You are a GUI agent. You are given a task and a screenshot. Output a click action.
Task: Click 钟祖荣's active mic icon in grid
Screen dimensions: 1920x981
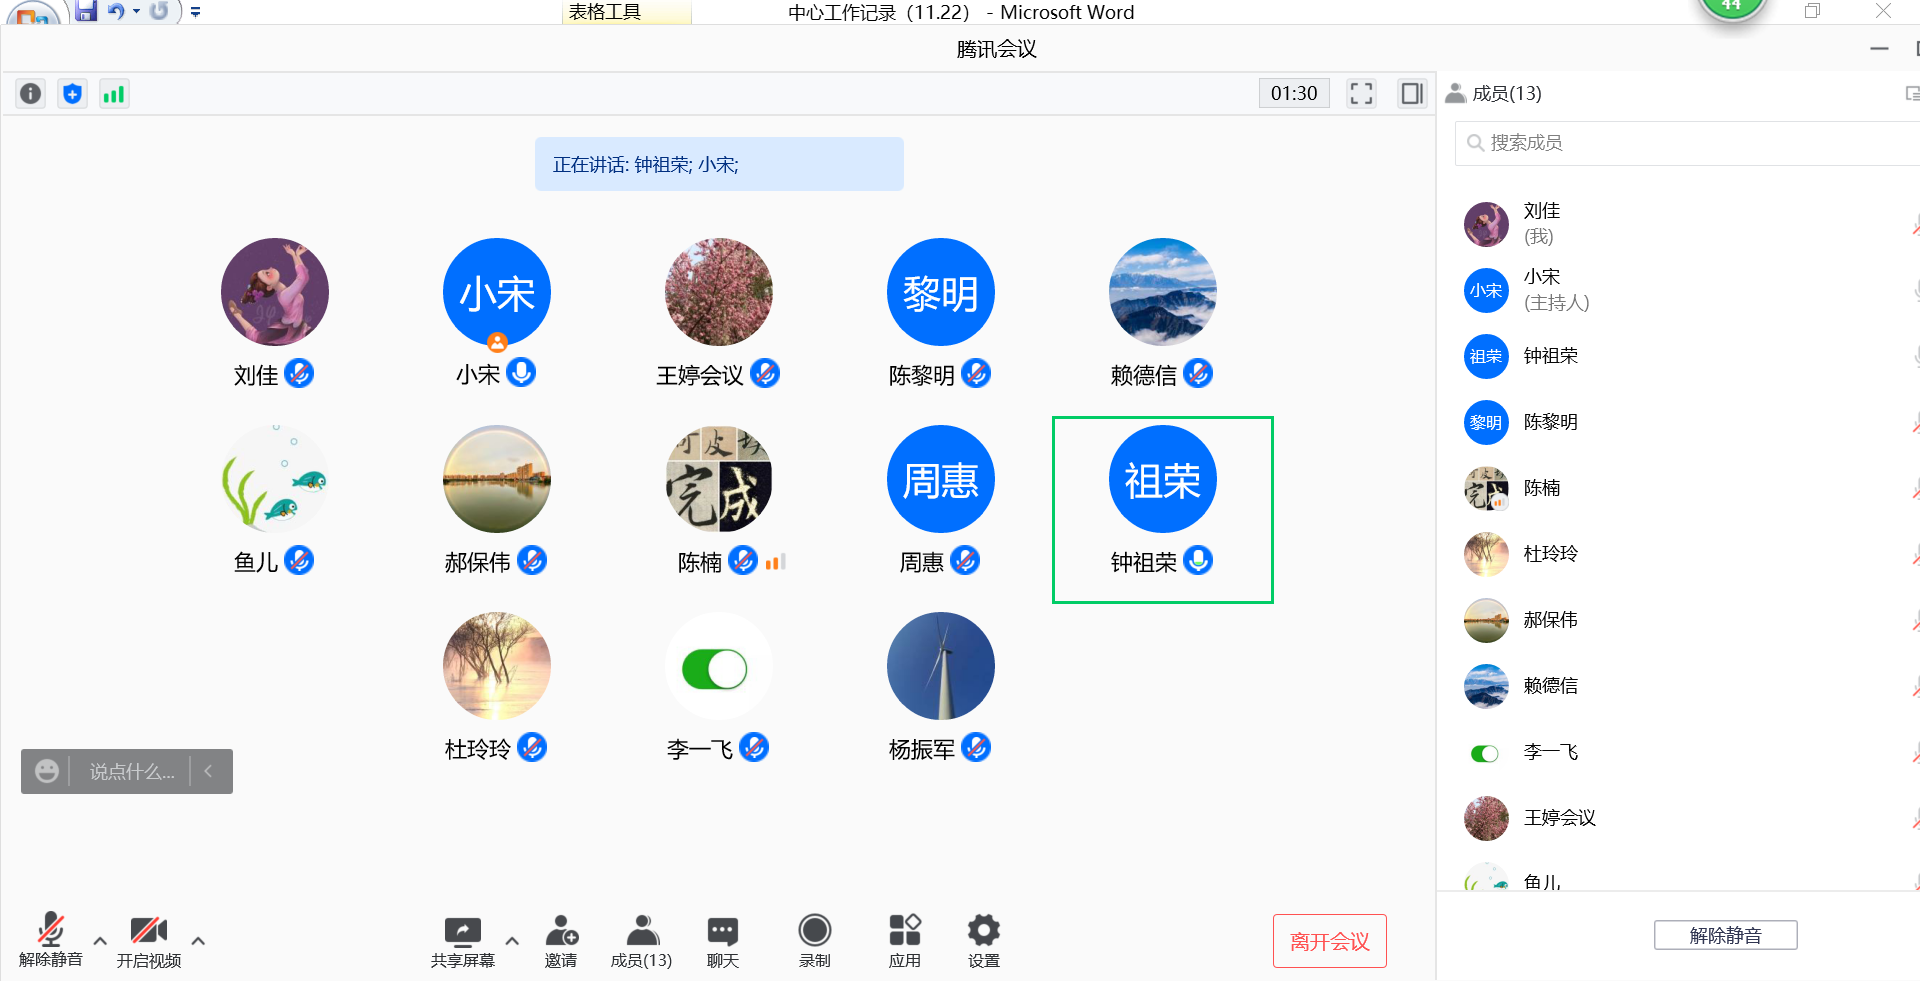click(x=1198, y=561)
